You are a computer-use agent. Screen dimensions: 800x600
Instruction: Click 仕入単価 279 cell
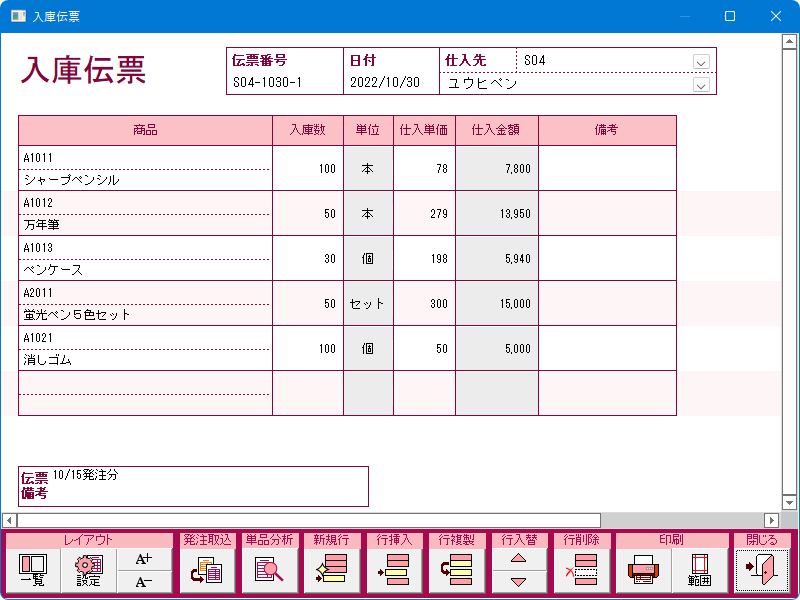point(424,213)
